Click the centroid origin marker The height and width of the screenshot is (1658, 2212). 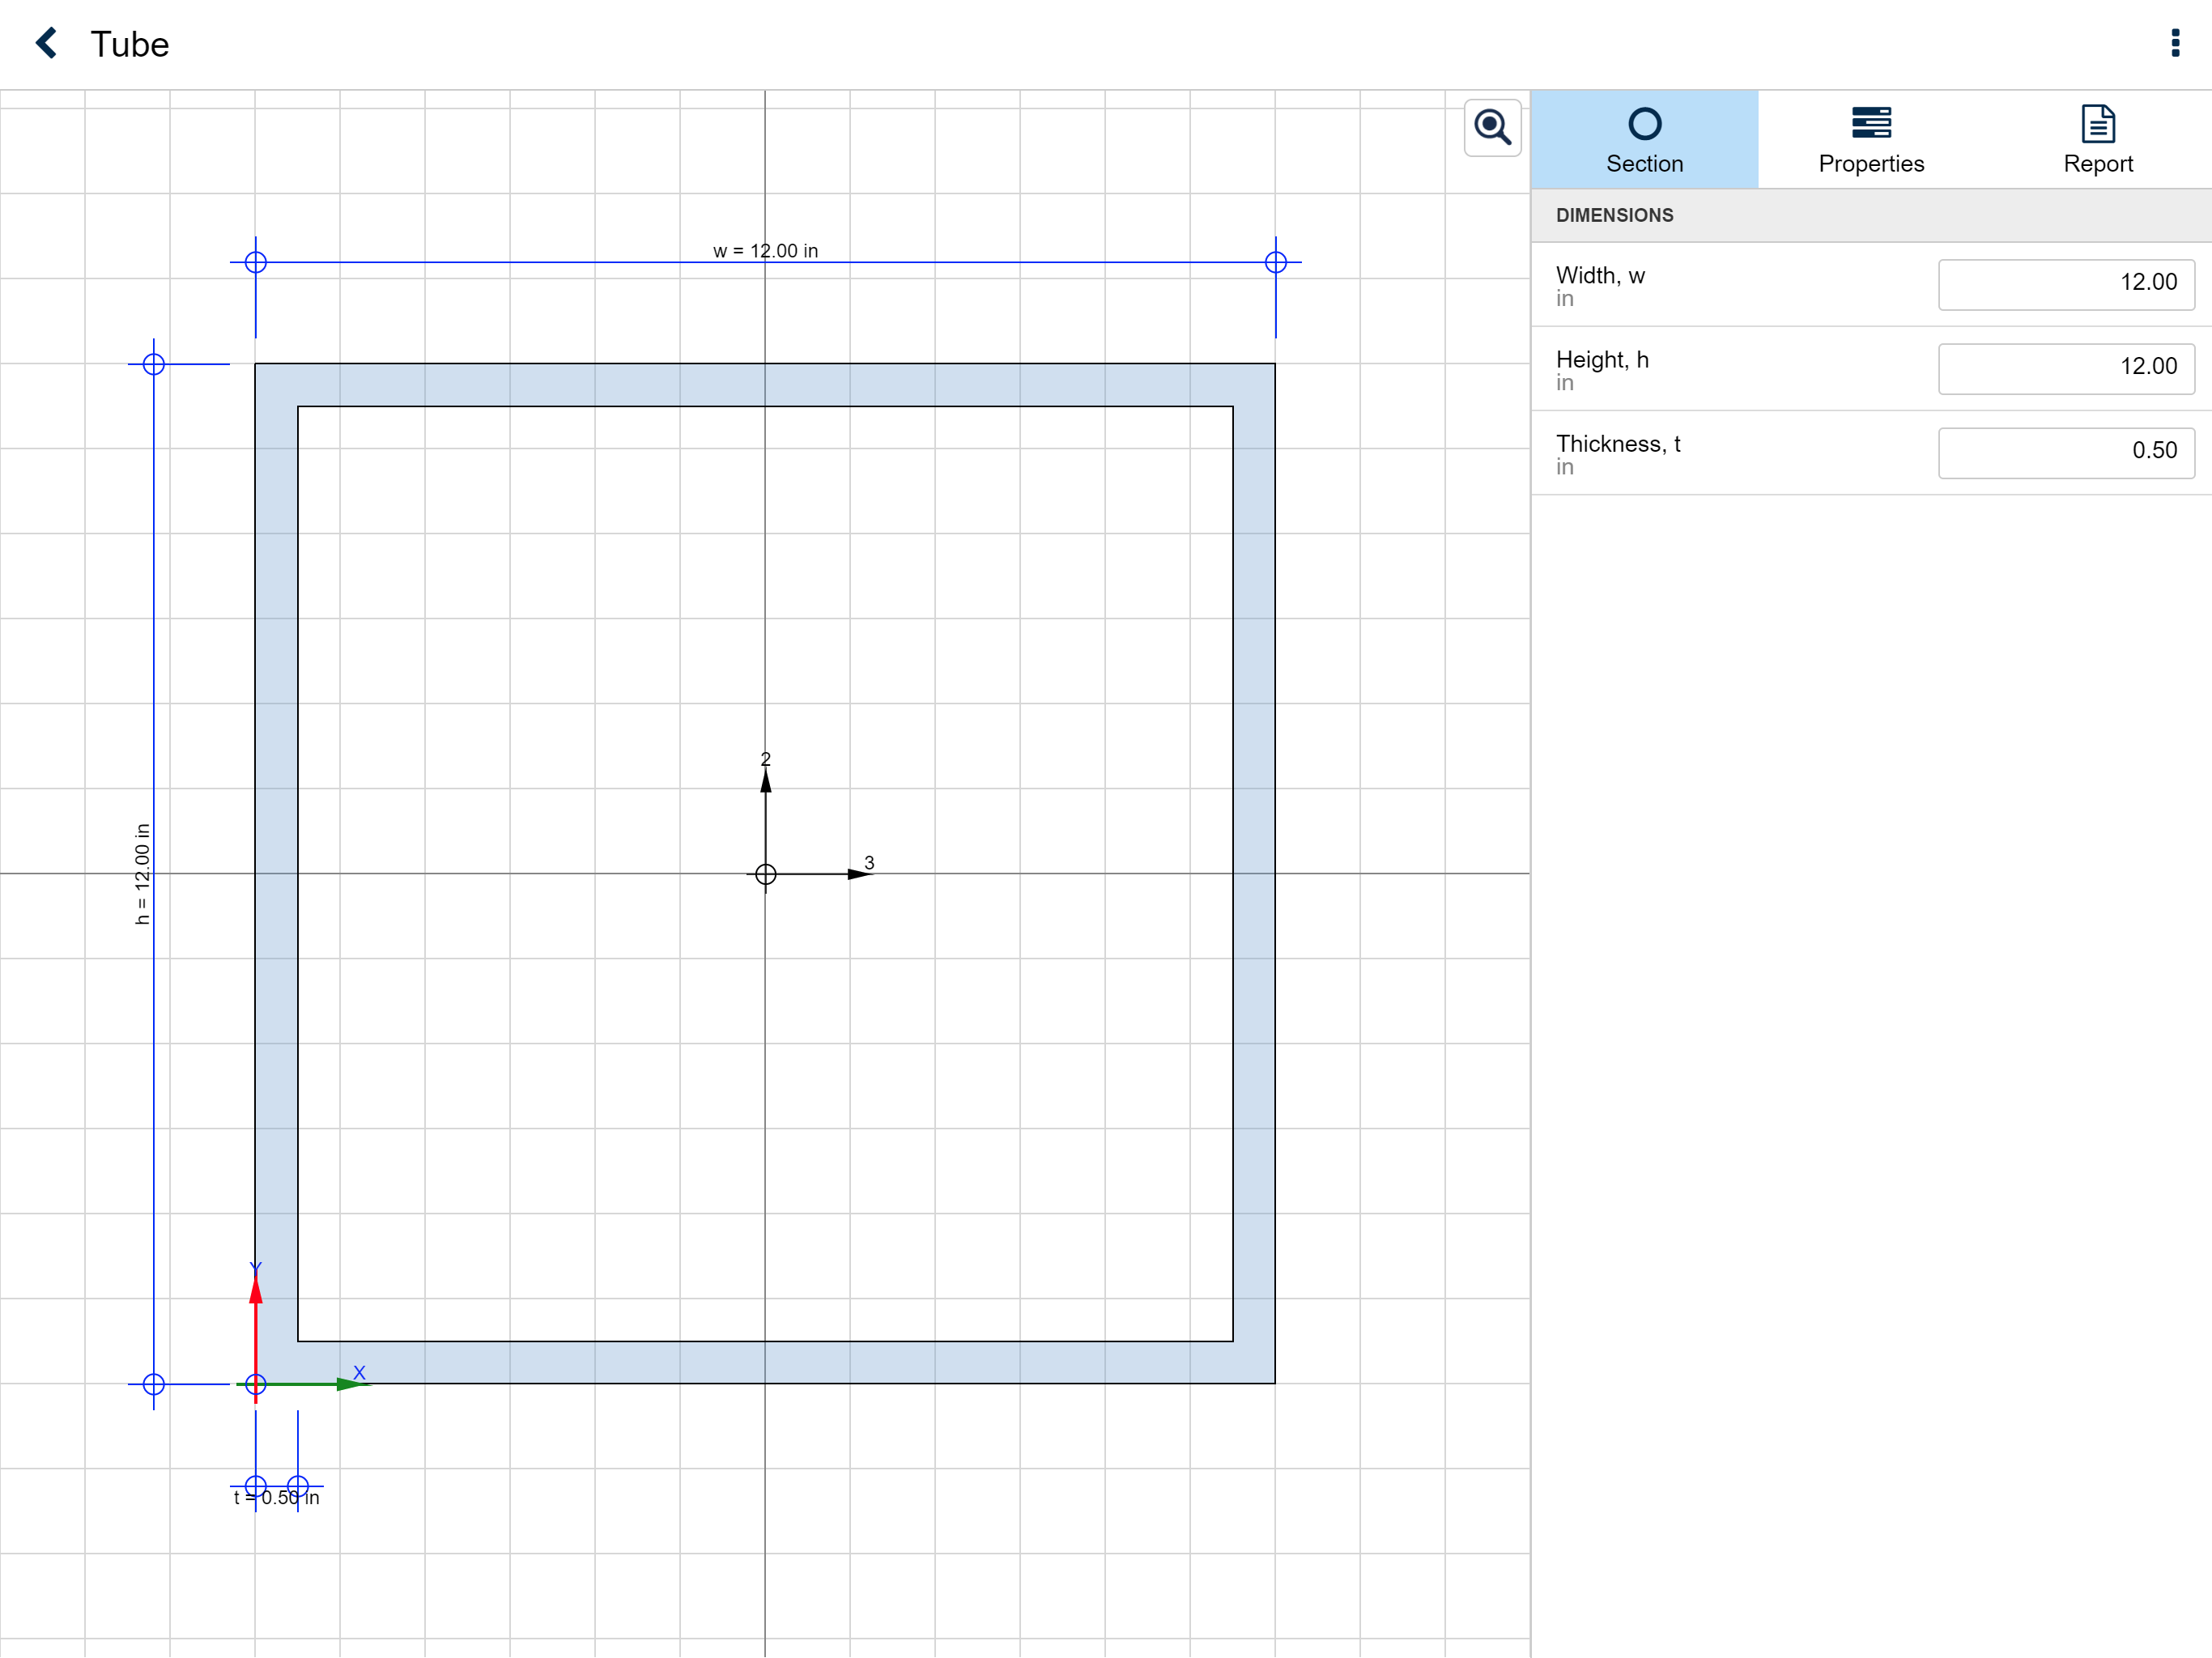tap(765, 874)
